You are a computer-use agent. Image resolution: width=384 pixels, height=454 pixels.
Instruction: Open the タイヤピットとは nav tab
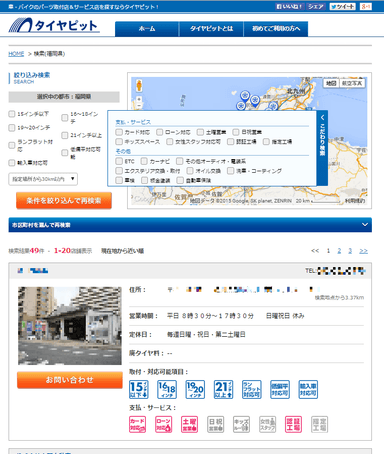click(x=211, y=29)
